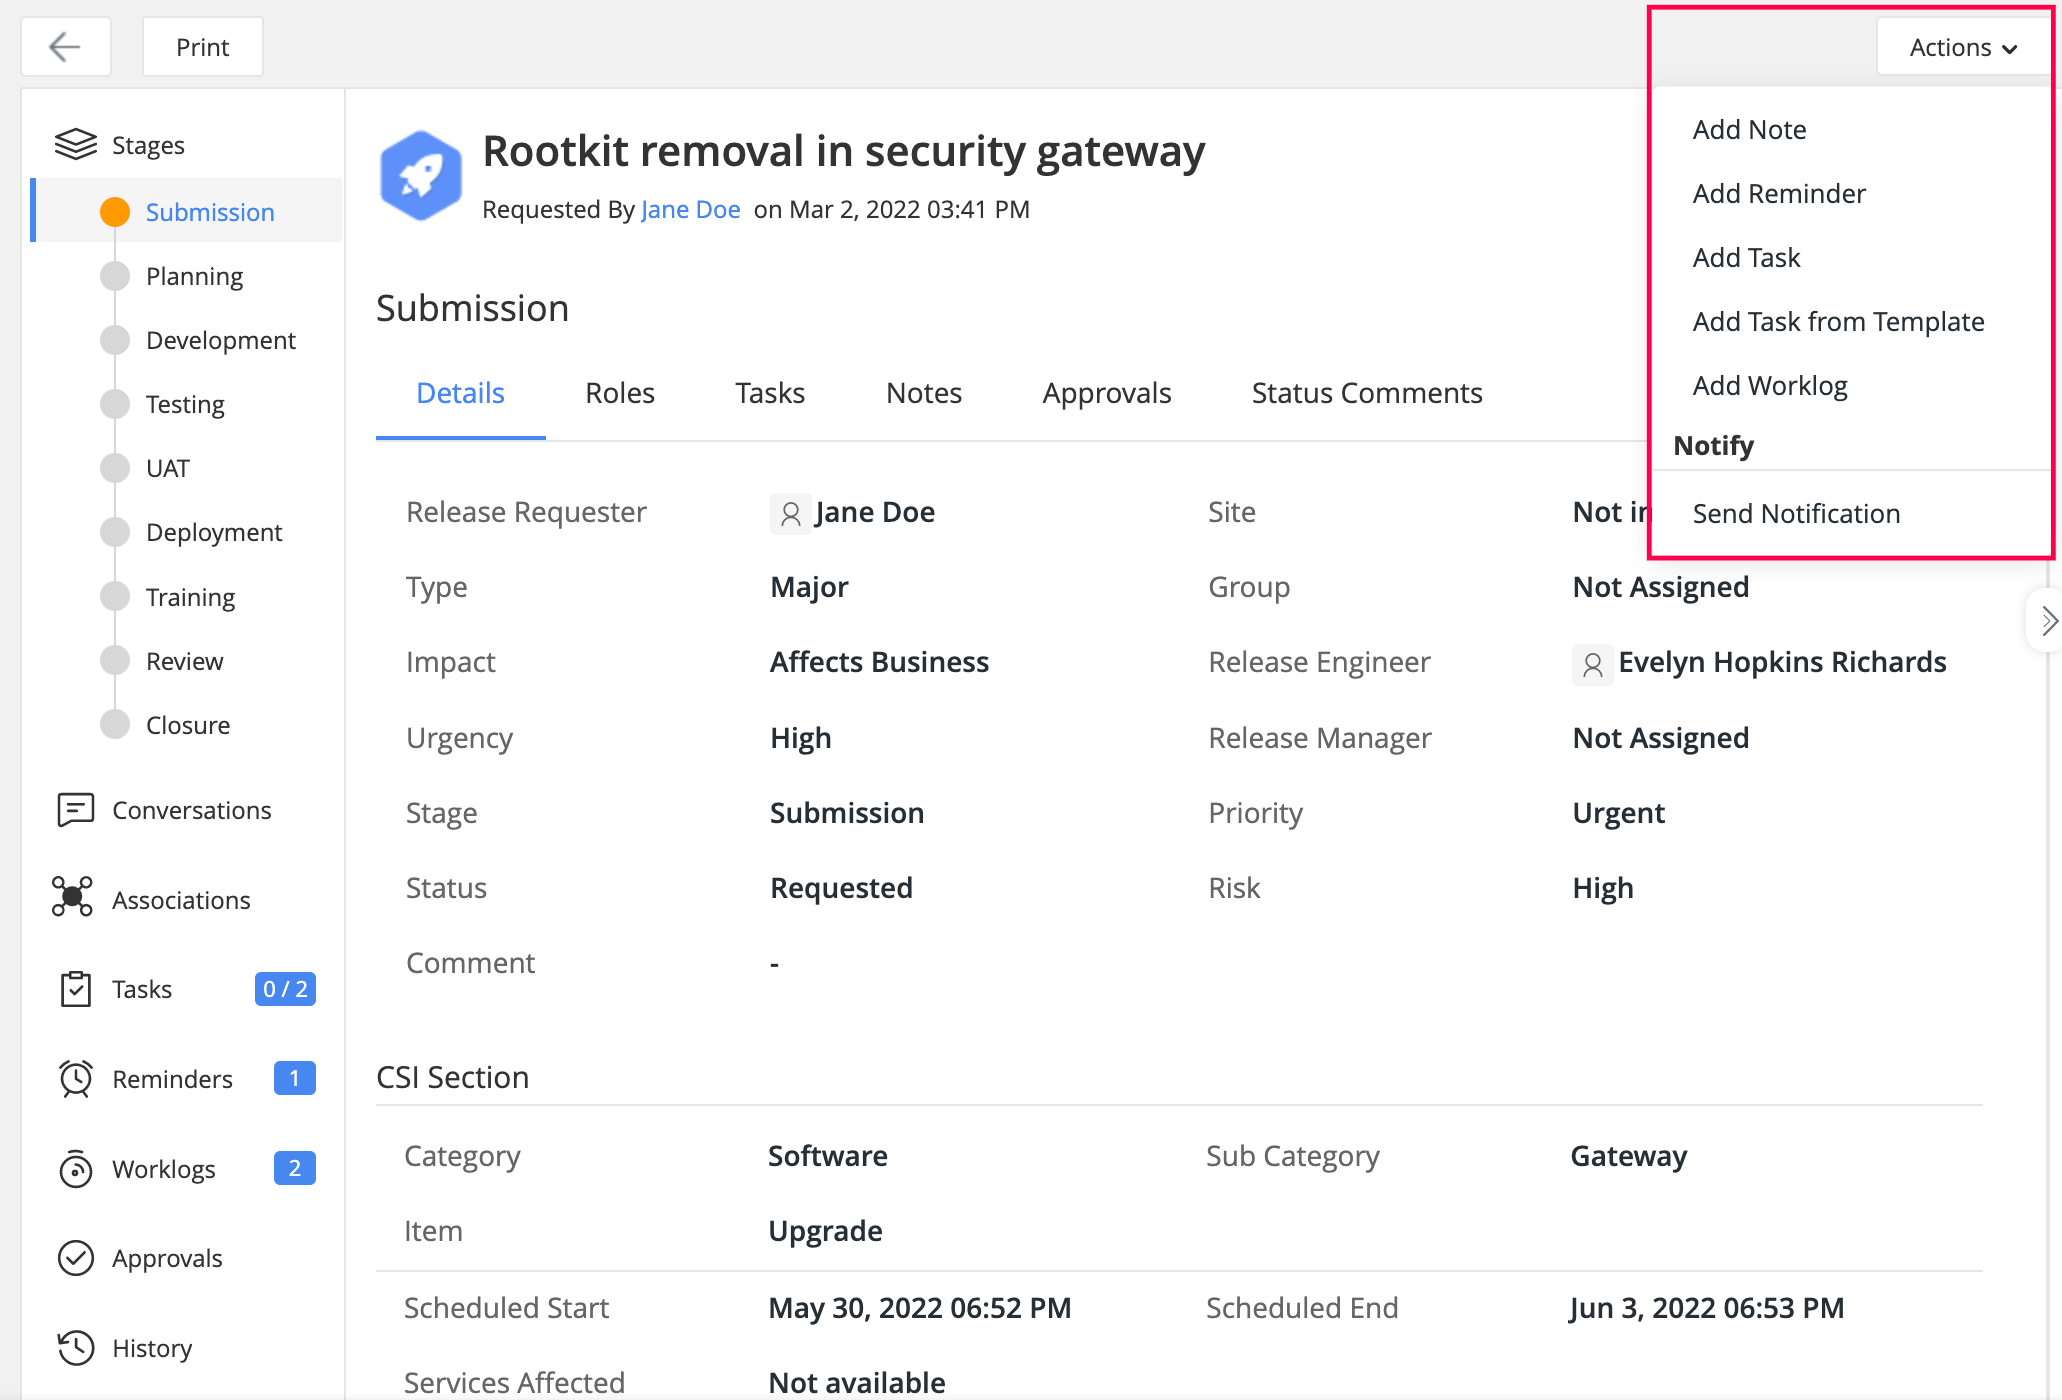Select the Planning stage

click(194, 276)
